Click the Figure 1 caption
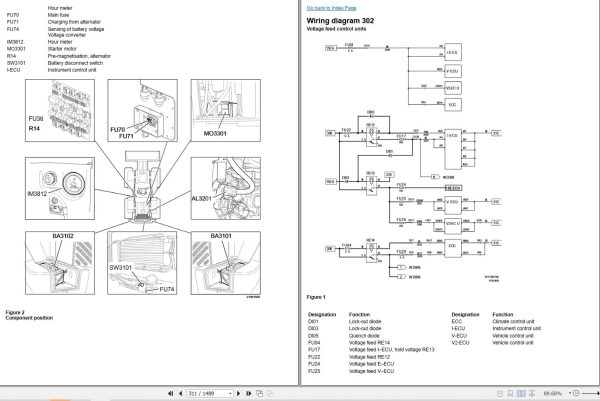 316,297
